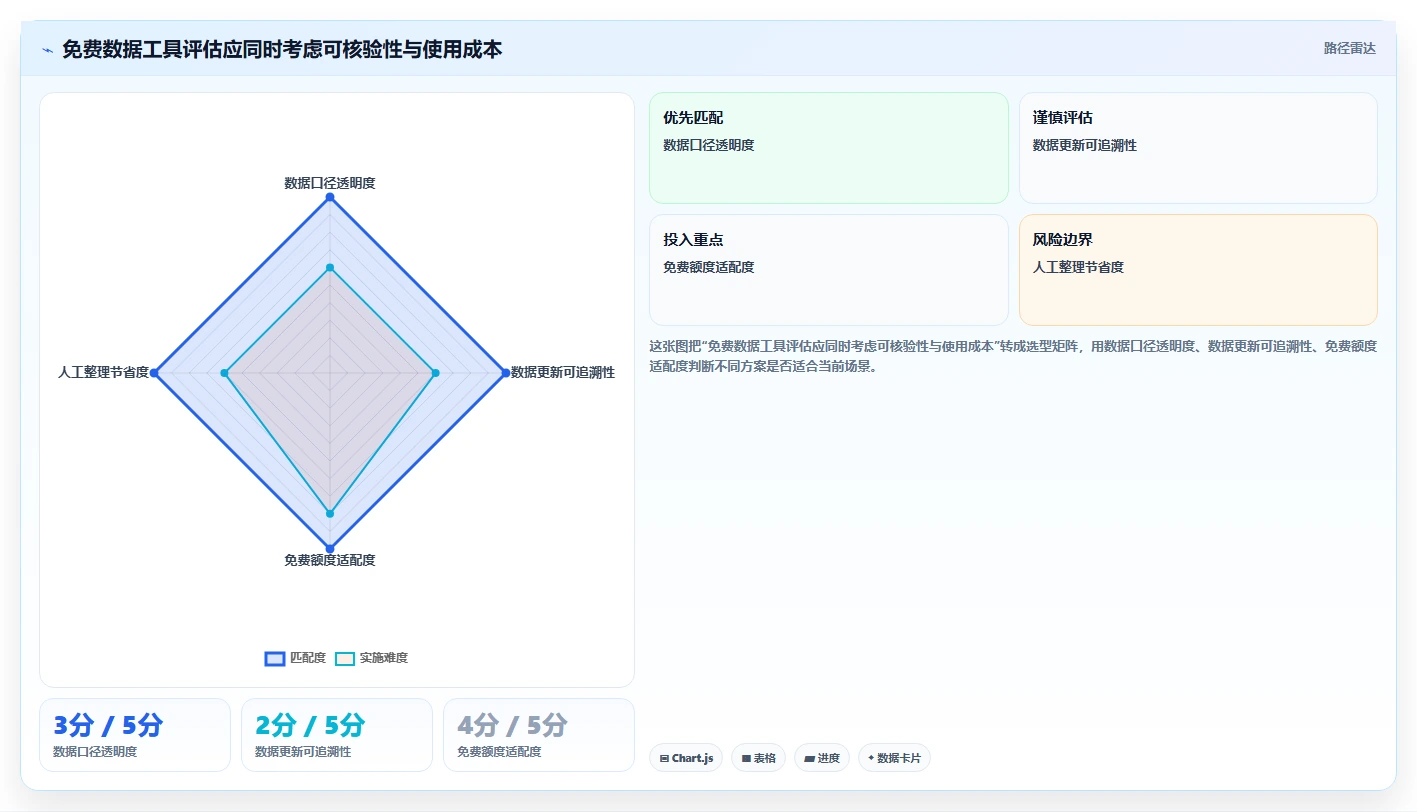Image resolution: width=1417 pixels, height=812 pixels.
Task: Toggle the 实施难度 legend swatch
Action: click(345, 658)
